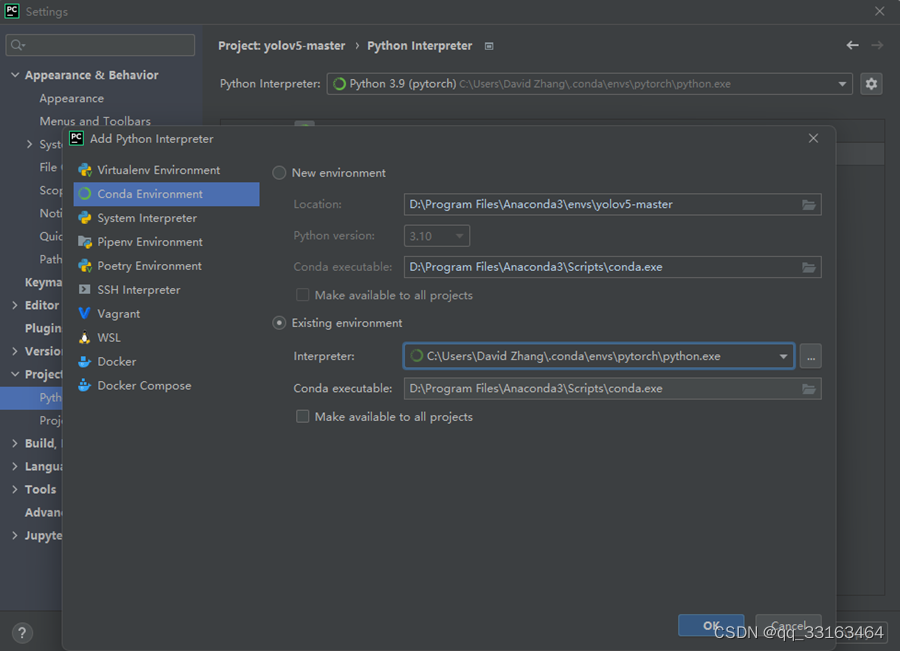Open Advanced Settings page
This screenshot has height=651, width=900.
pyautogui.click(x=43, y=512)
